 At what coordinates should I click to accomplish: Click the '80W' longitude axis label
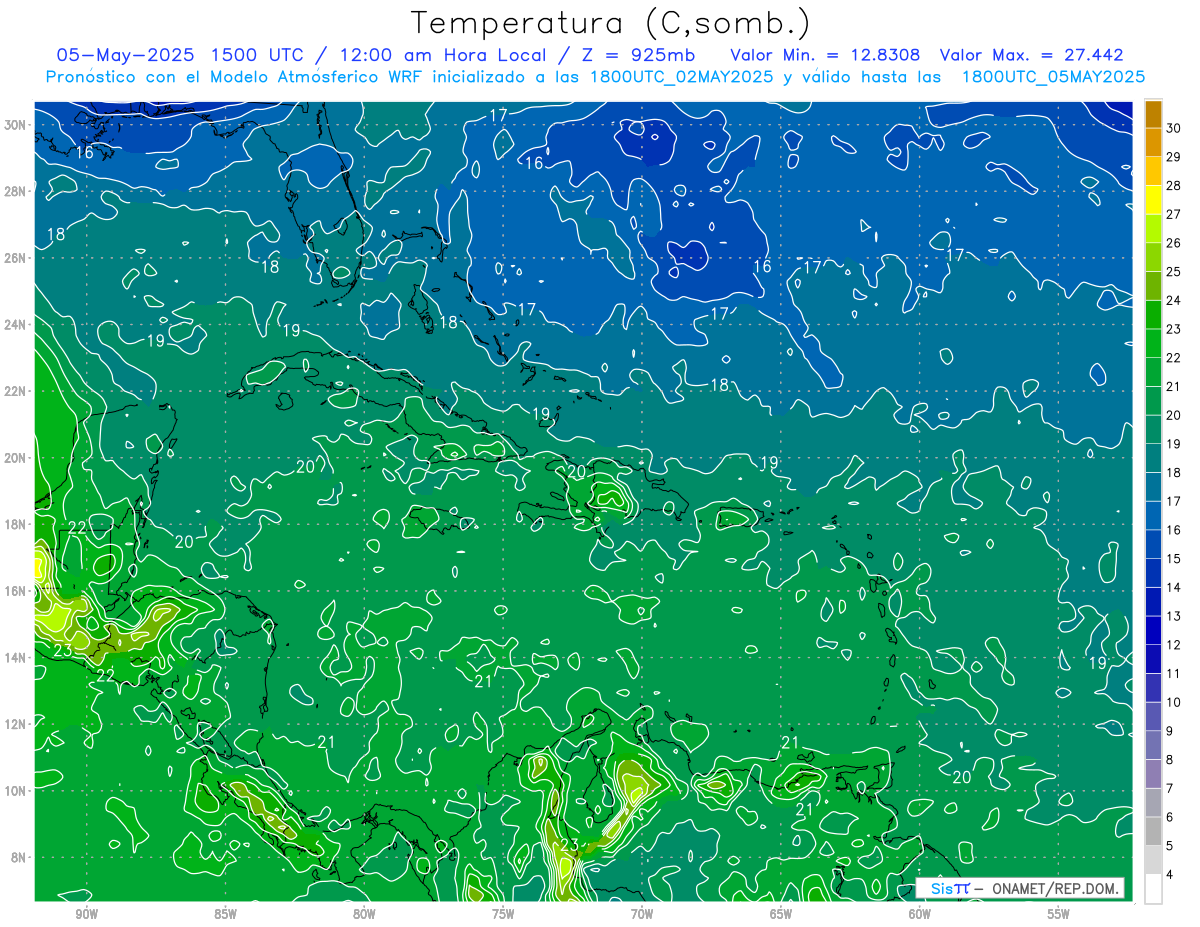coord(364,914)
